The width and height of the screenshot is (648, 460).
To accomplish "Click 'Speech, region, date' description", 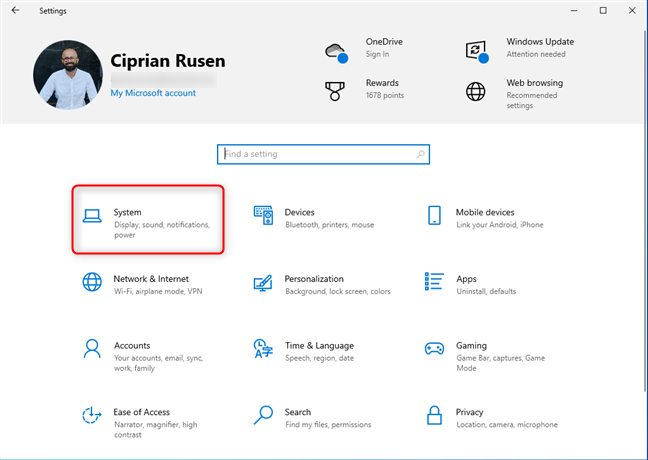I will 319,358.
